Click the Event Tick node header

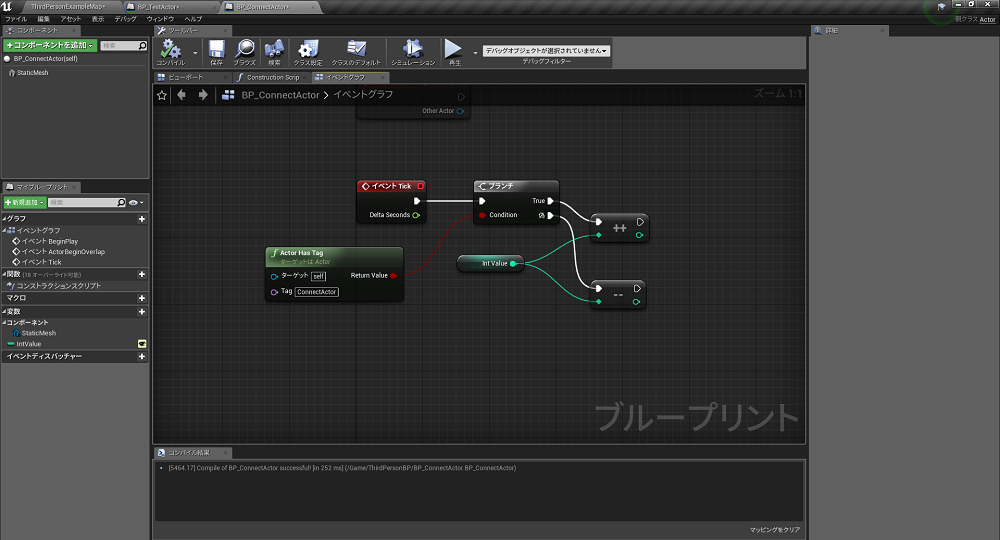click(x=392, y=186)
